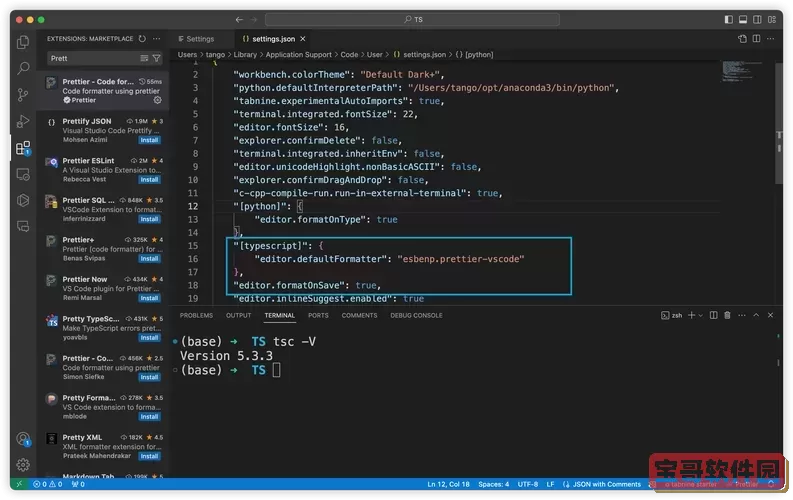The width and height of the screenshot is (793, 500).
Task: Close the terminal panel
Action: pos(770,315)
